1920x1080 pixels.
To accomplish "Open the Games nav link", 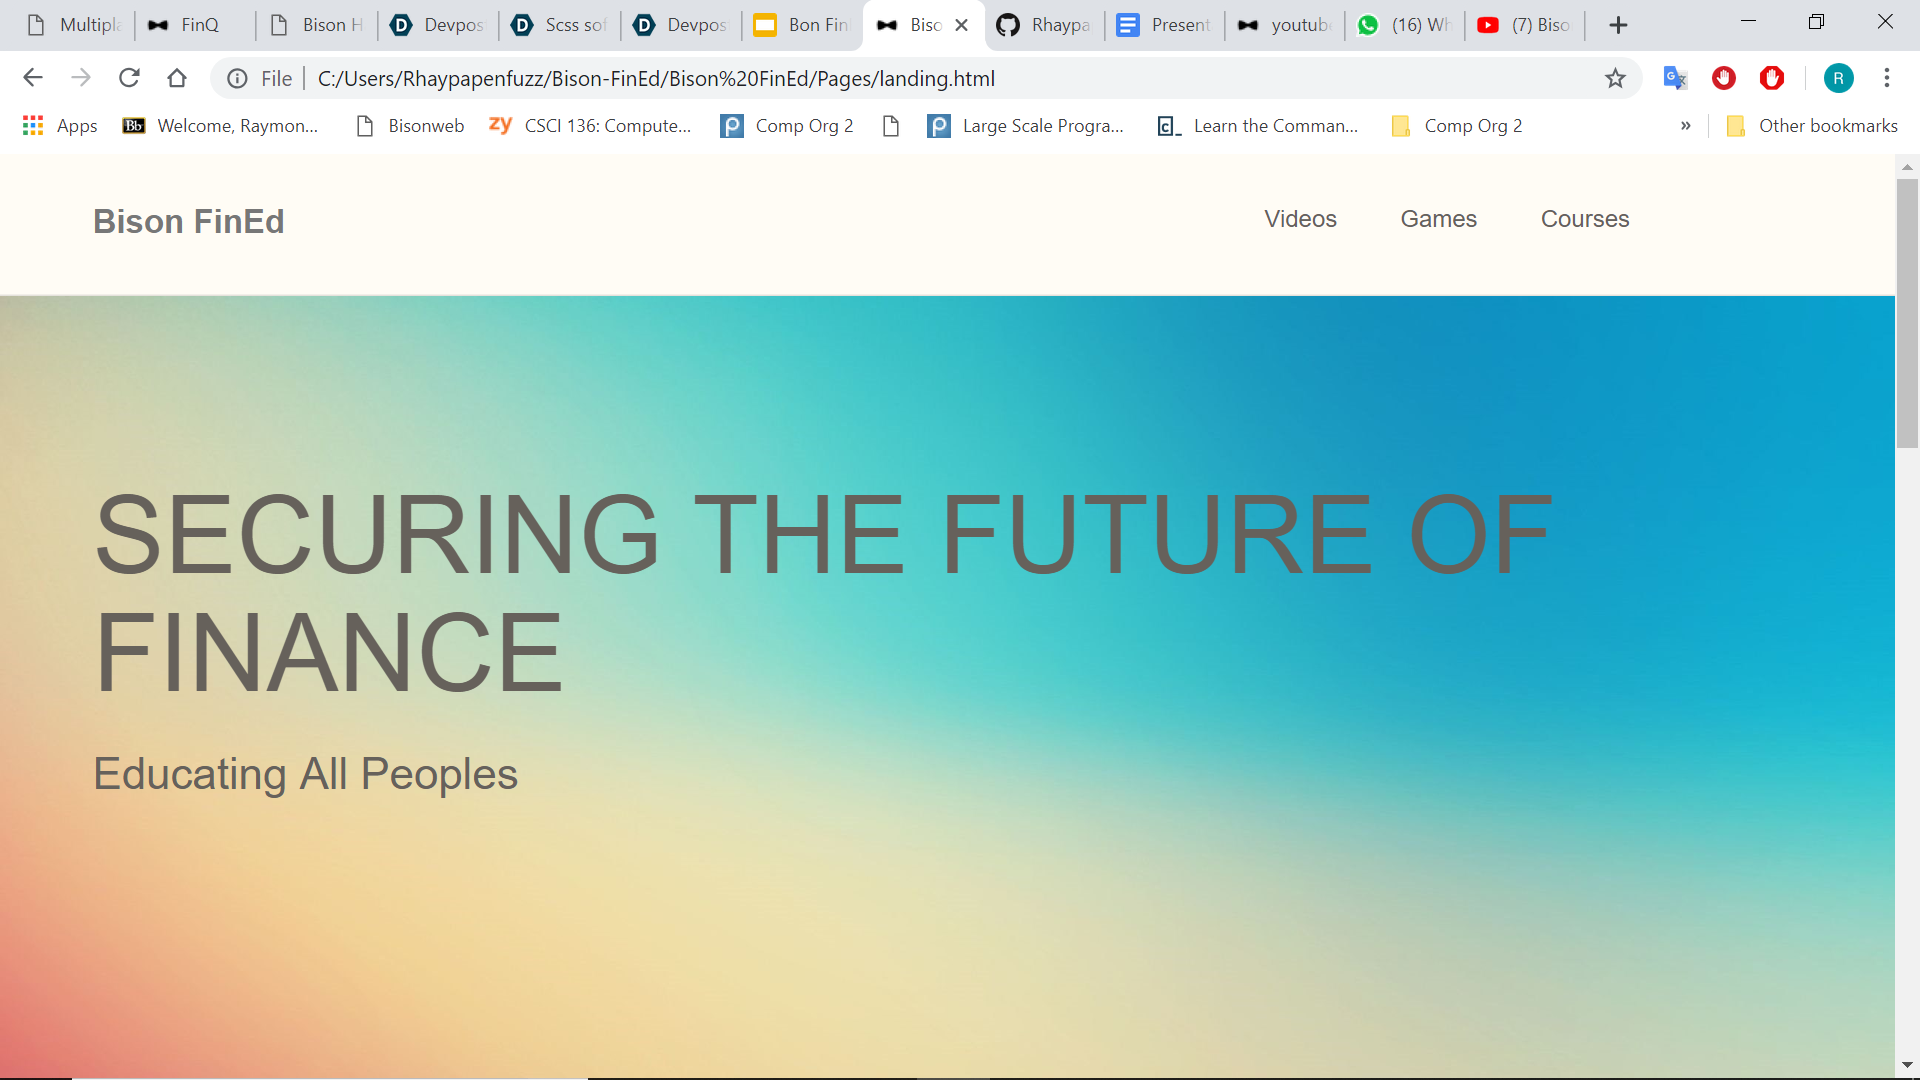I will click(x=1438, y=219).
